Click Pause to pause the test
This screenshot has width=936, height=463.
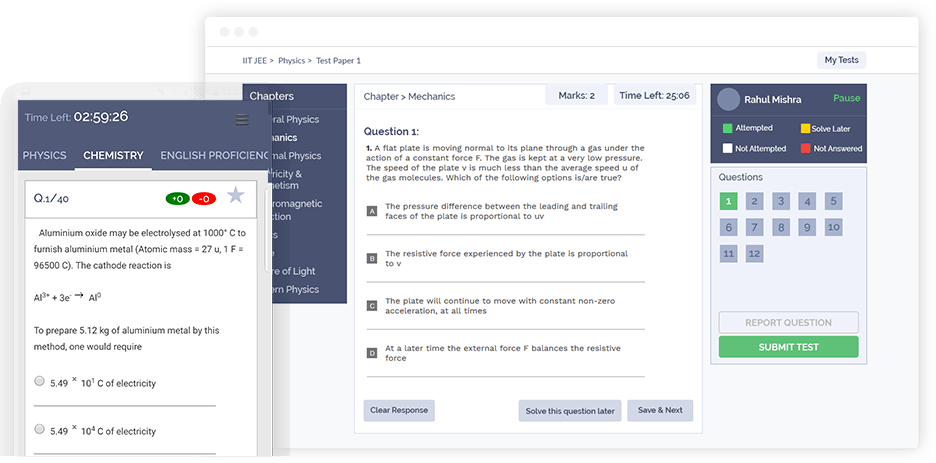pyautogui.click(x=846, y=99)
